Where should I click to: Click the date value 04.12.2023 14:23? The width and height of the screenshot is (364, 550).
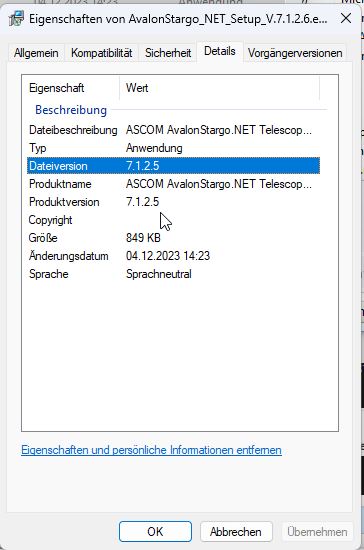168,256
